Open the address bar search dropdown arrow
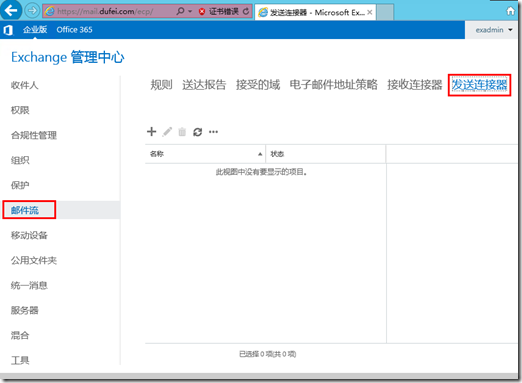Image resolution: width=522 pixels, height=383 pixels. click(x=190, y=12)
